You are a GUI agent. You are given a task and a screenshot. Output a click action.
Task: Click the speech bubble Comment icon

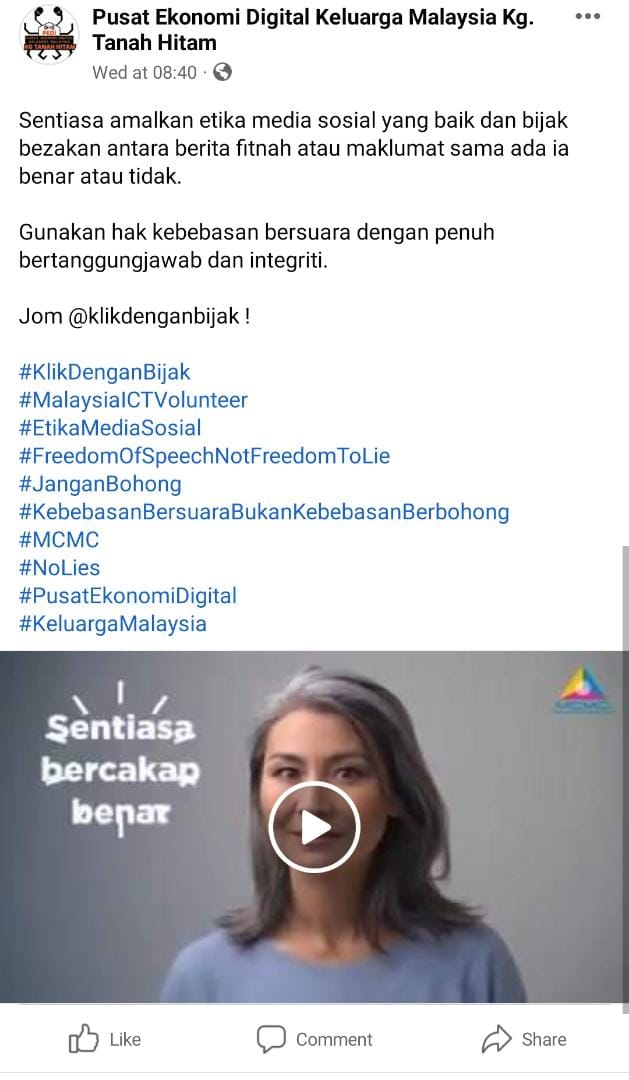[271, 1039]
